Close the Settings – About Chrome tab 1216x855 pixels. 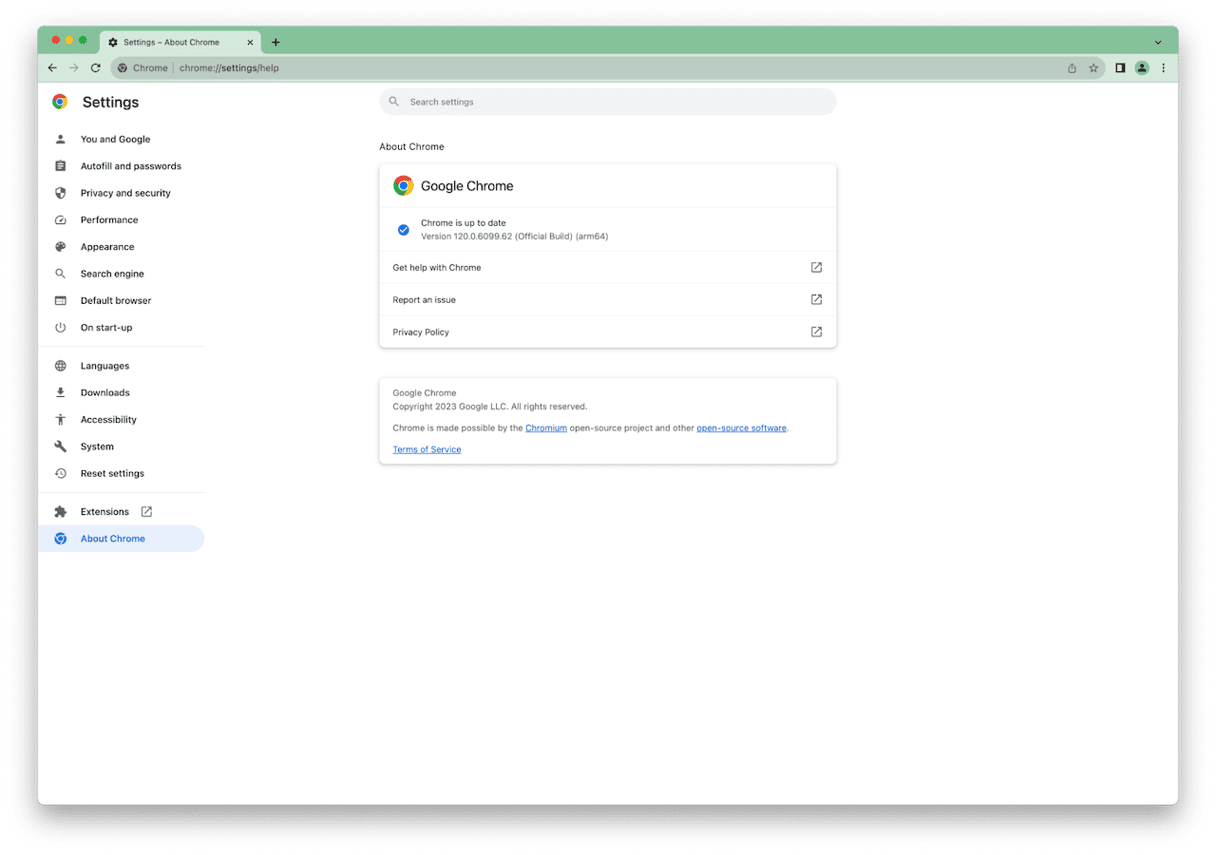coord(250,42)
